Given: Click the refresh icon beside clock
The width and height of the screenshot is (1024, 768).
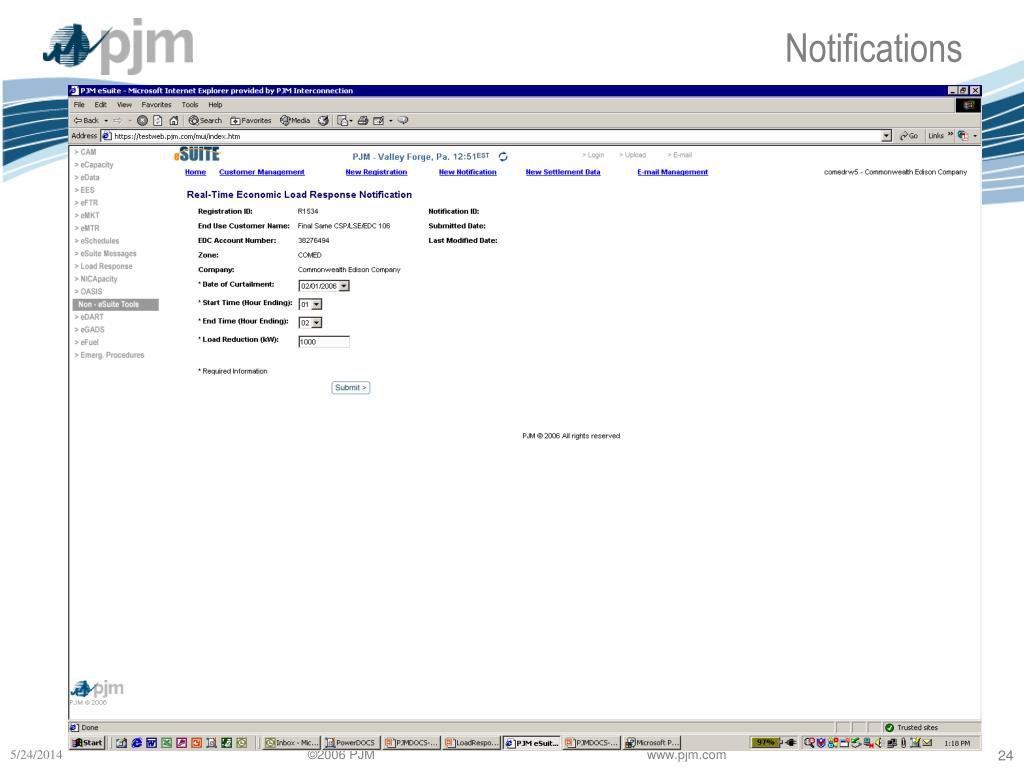Looking at the screenshot, I should click(503, 157).
